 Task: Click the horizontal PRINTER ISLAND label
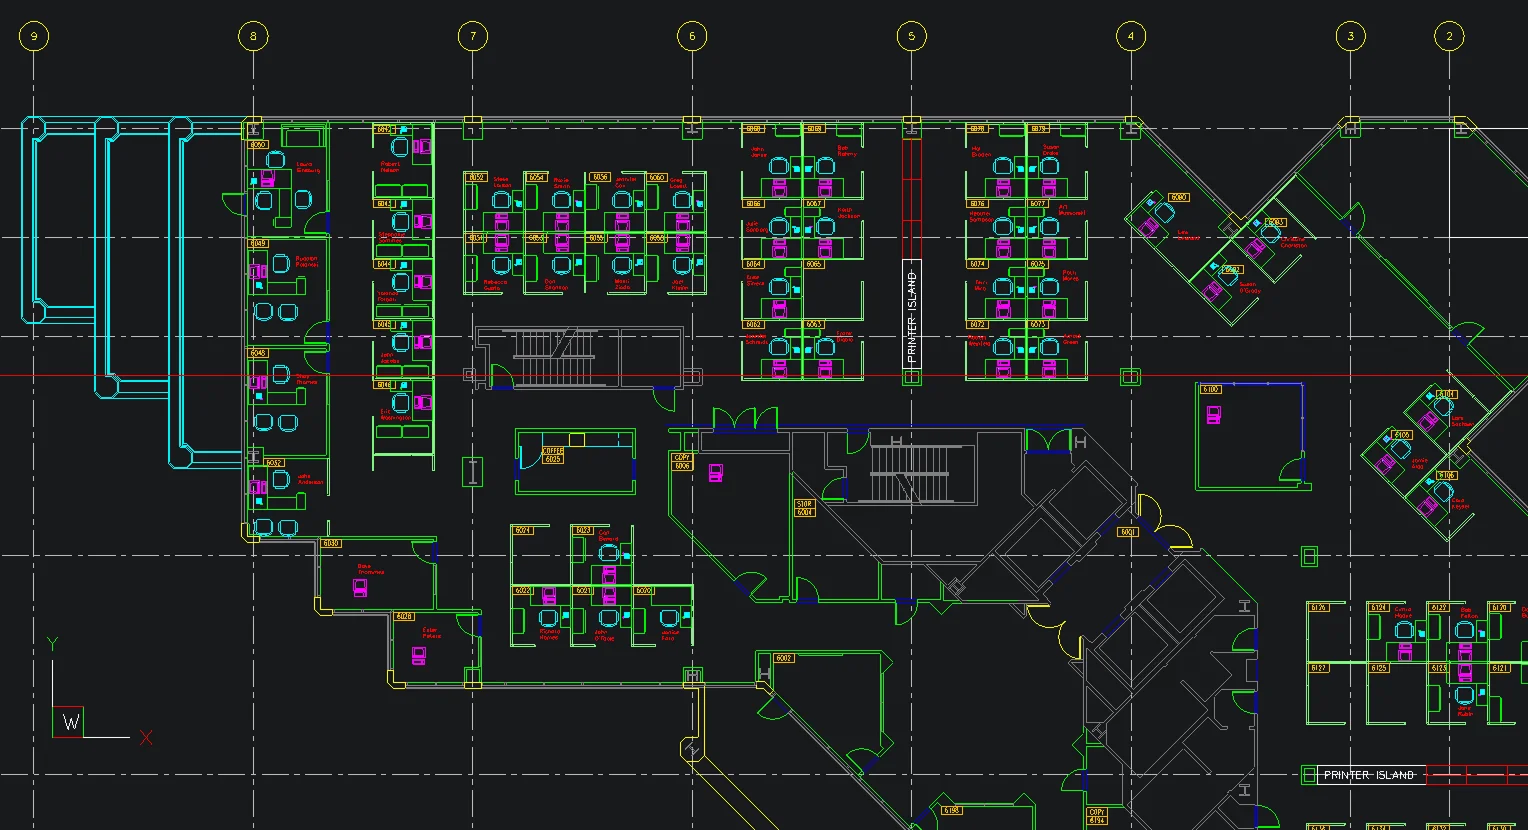(1370, 775)
